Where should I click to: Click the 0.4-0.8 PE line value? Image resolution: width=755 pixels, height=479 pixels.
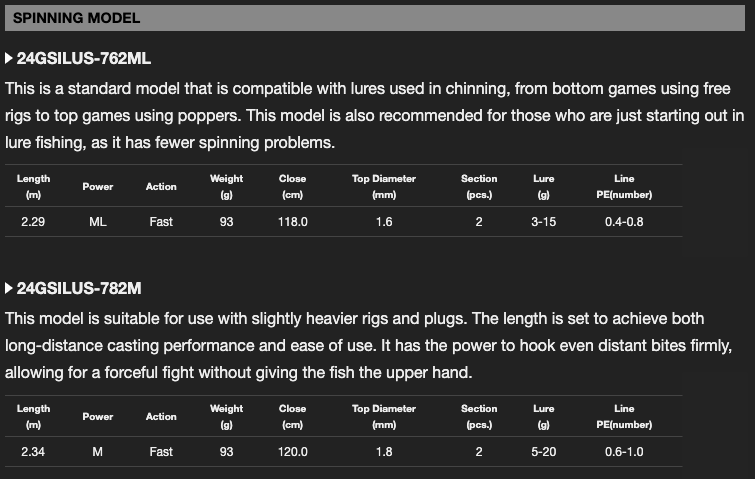point(624,222)
